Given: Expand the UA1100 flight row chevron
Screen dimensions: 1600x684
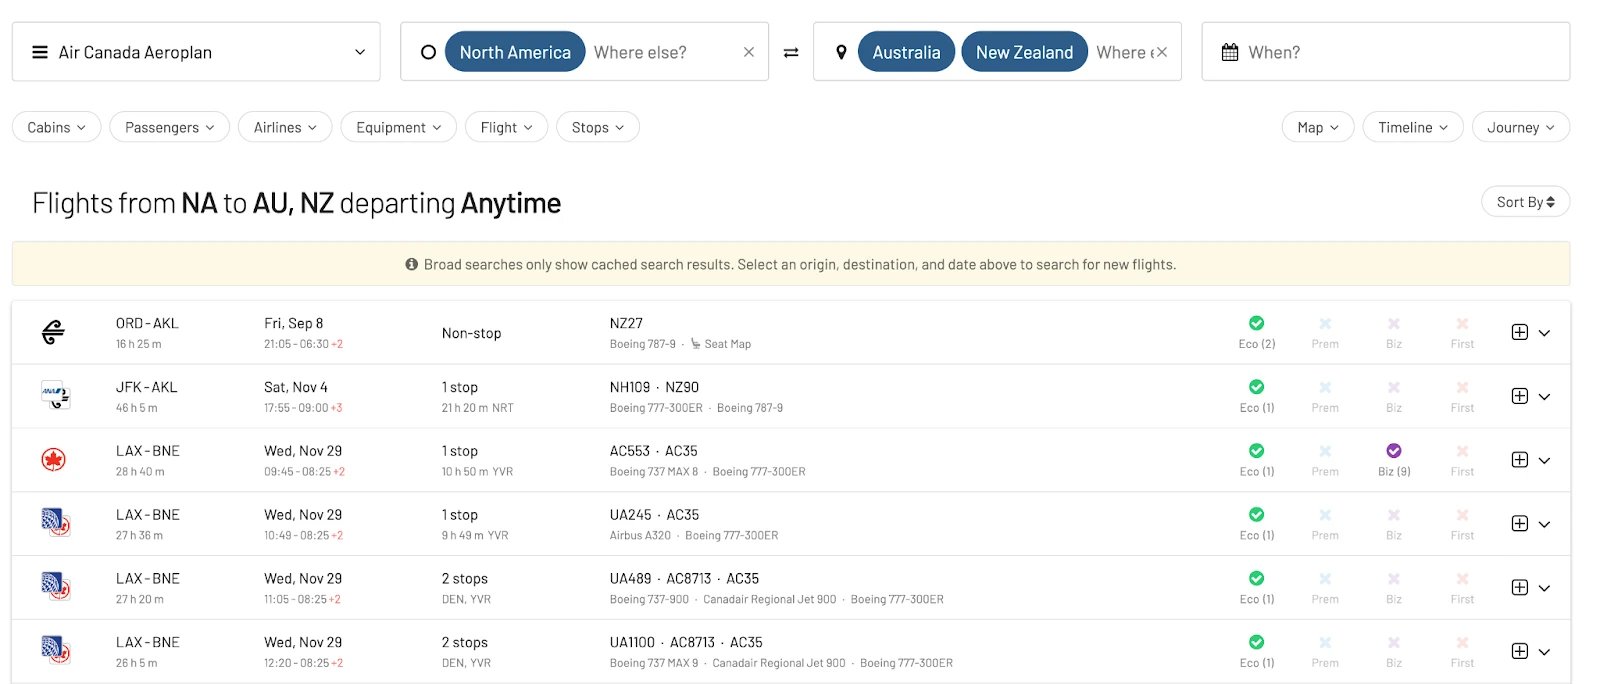Looking at the screenshot, I should click(1544, 652).
